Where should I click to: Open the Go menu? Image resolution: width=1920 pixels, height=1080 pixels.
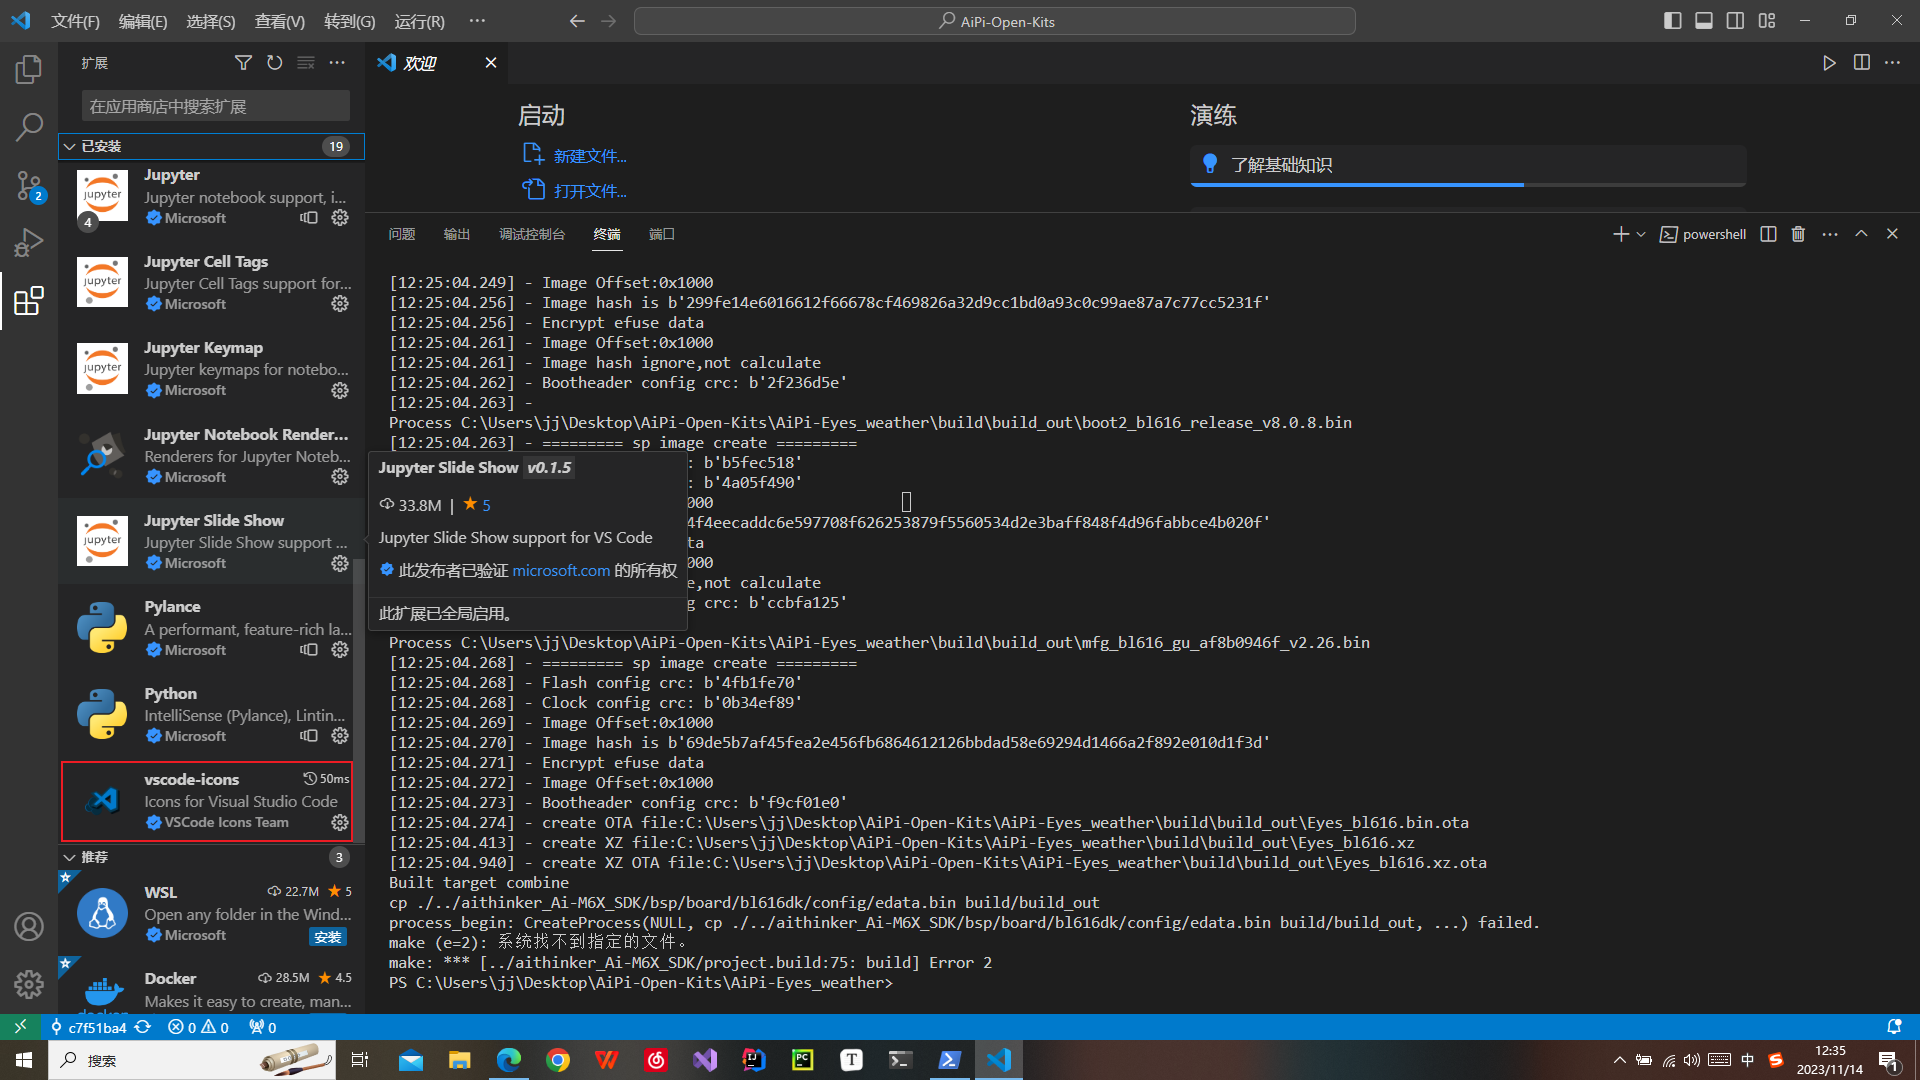(x=350, y=21)
